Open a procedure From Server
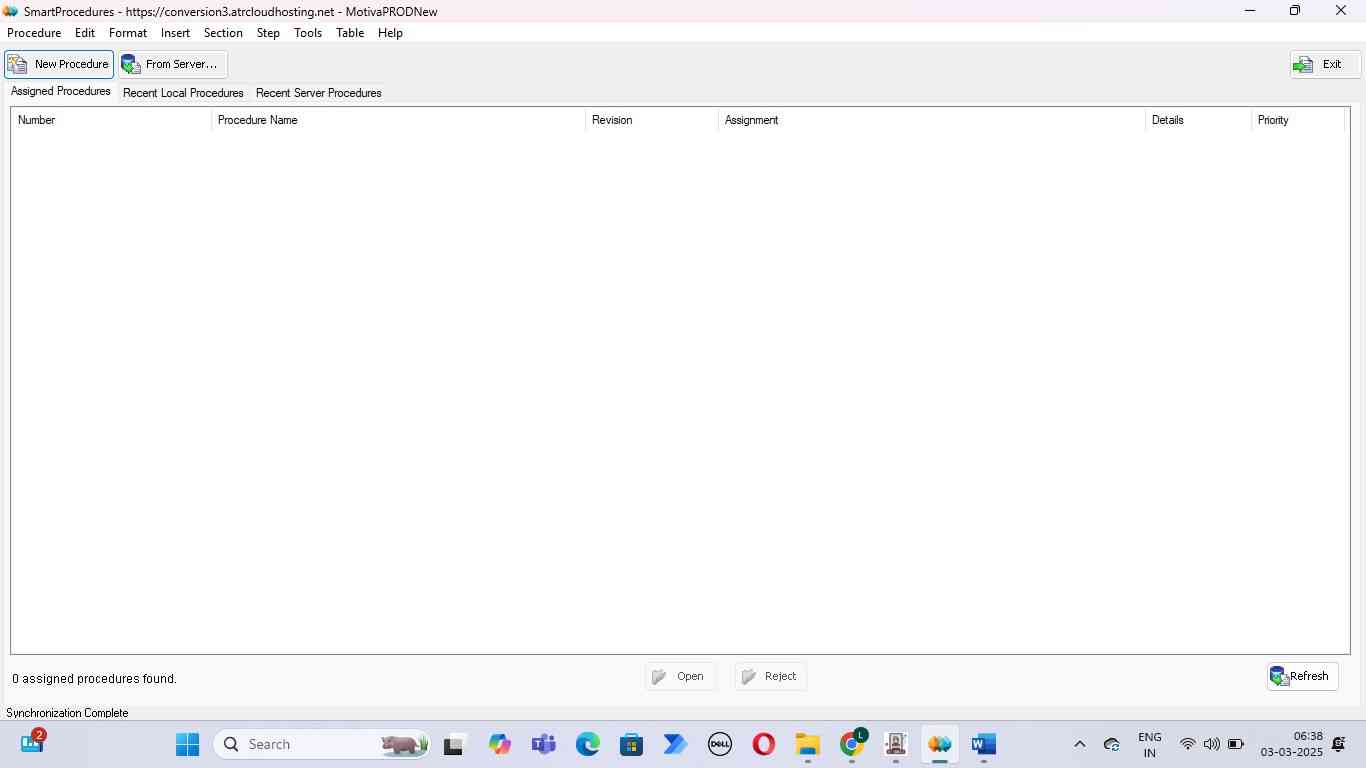1366x768 pixels. click(172, 64)
